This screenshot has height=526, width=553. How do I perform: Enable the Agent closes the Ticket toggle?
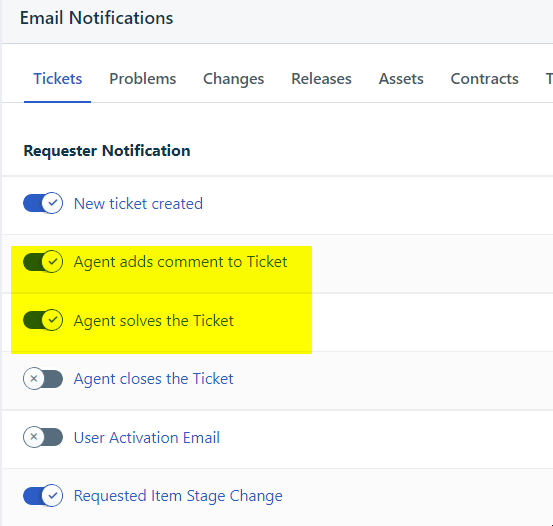[43, 379]
